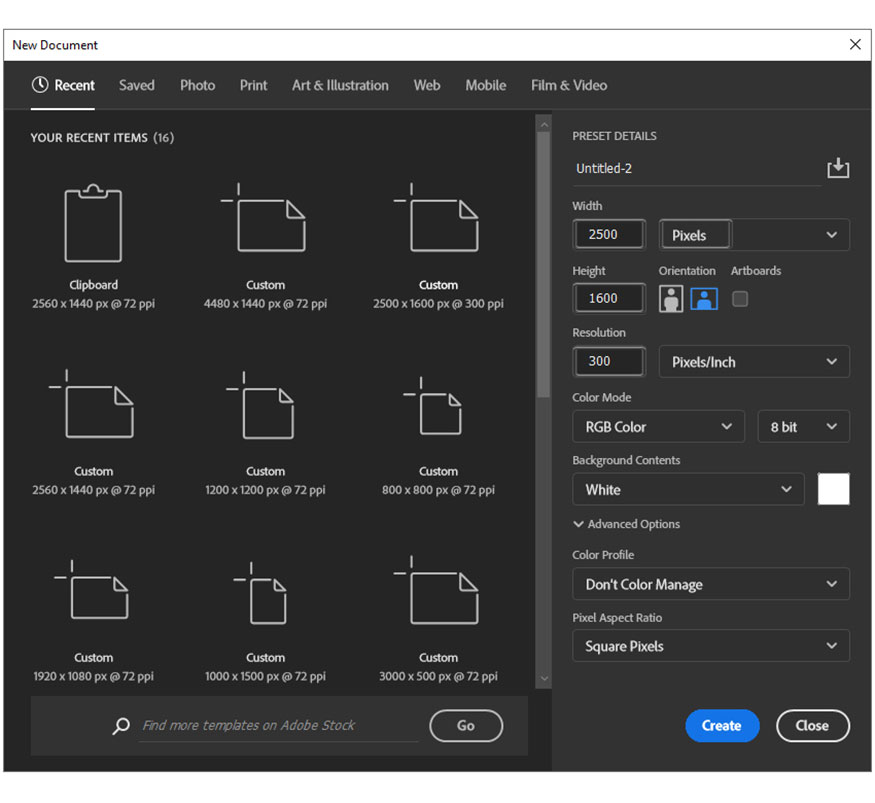This screenshot has height=803, width=875.
Task: Click the Create button
Action: coord(722,726)
